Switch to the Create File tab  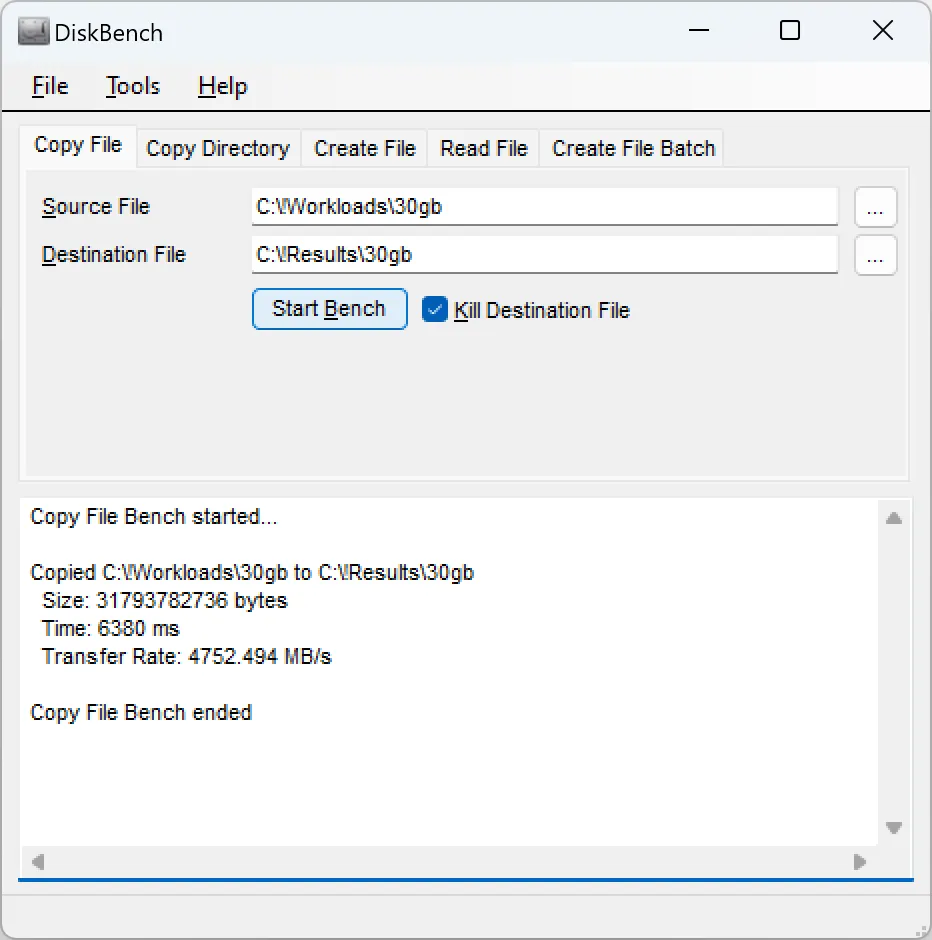[x=365, y=149]
